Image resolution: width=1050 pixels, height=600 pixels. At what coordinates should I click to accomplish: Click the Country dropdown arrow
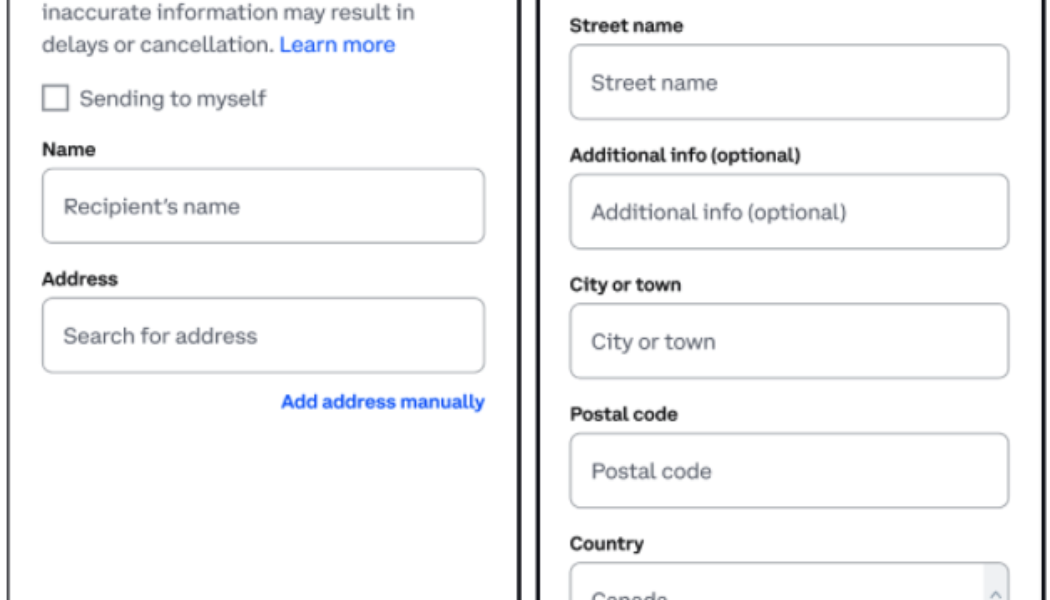click(995, 582)
